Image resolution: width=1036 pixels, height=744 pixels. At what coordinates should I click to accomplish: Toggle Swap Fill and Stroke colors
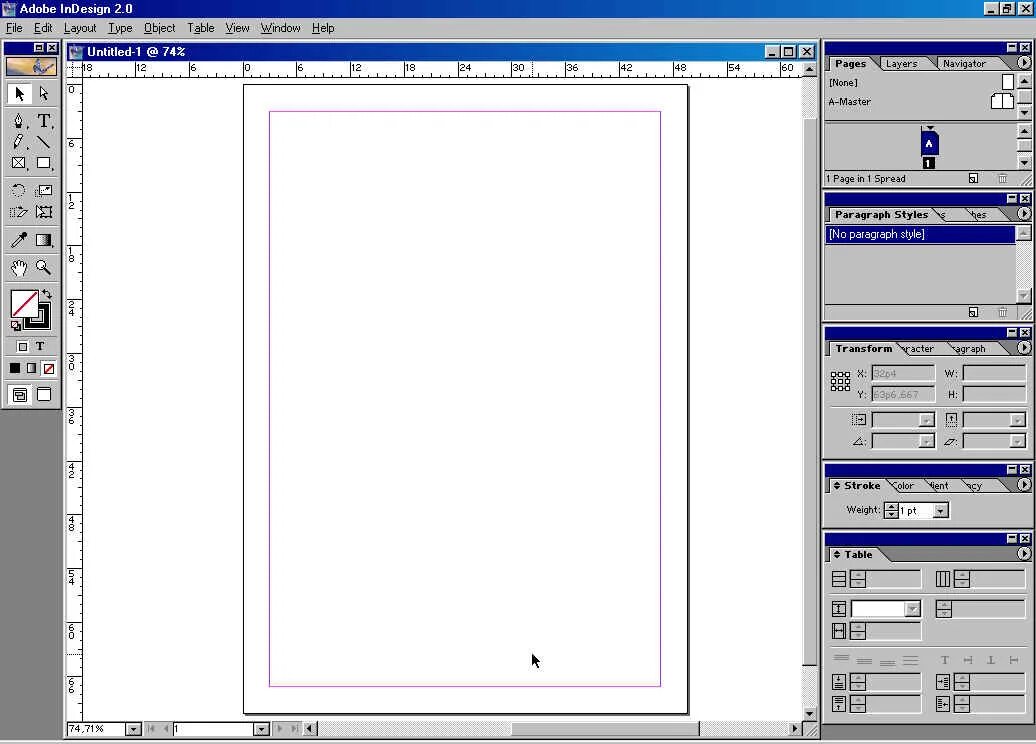[x=46, y=293]
